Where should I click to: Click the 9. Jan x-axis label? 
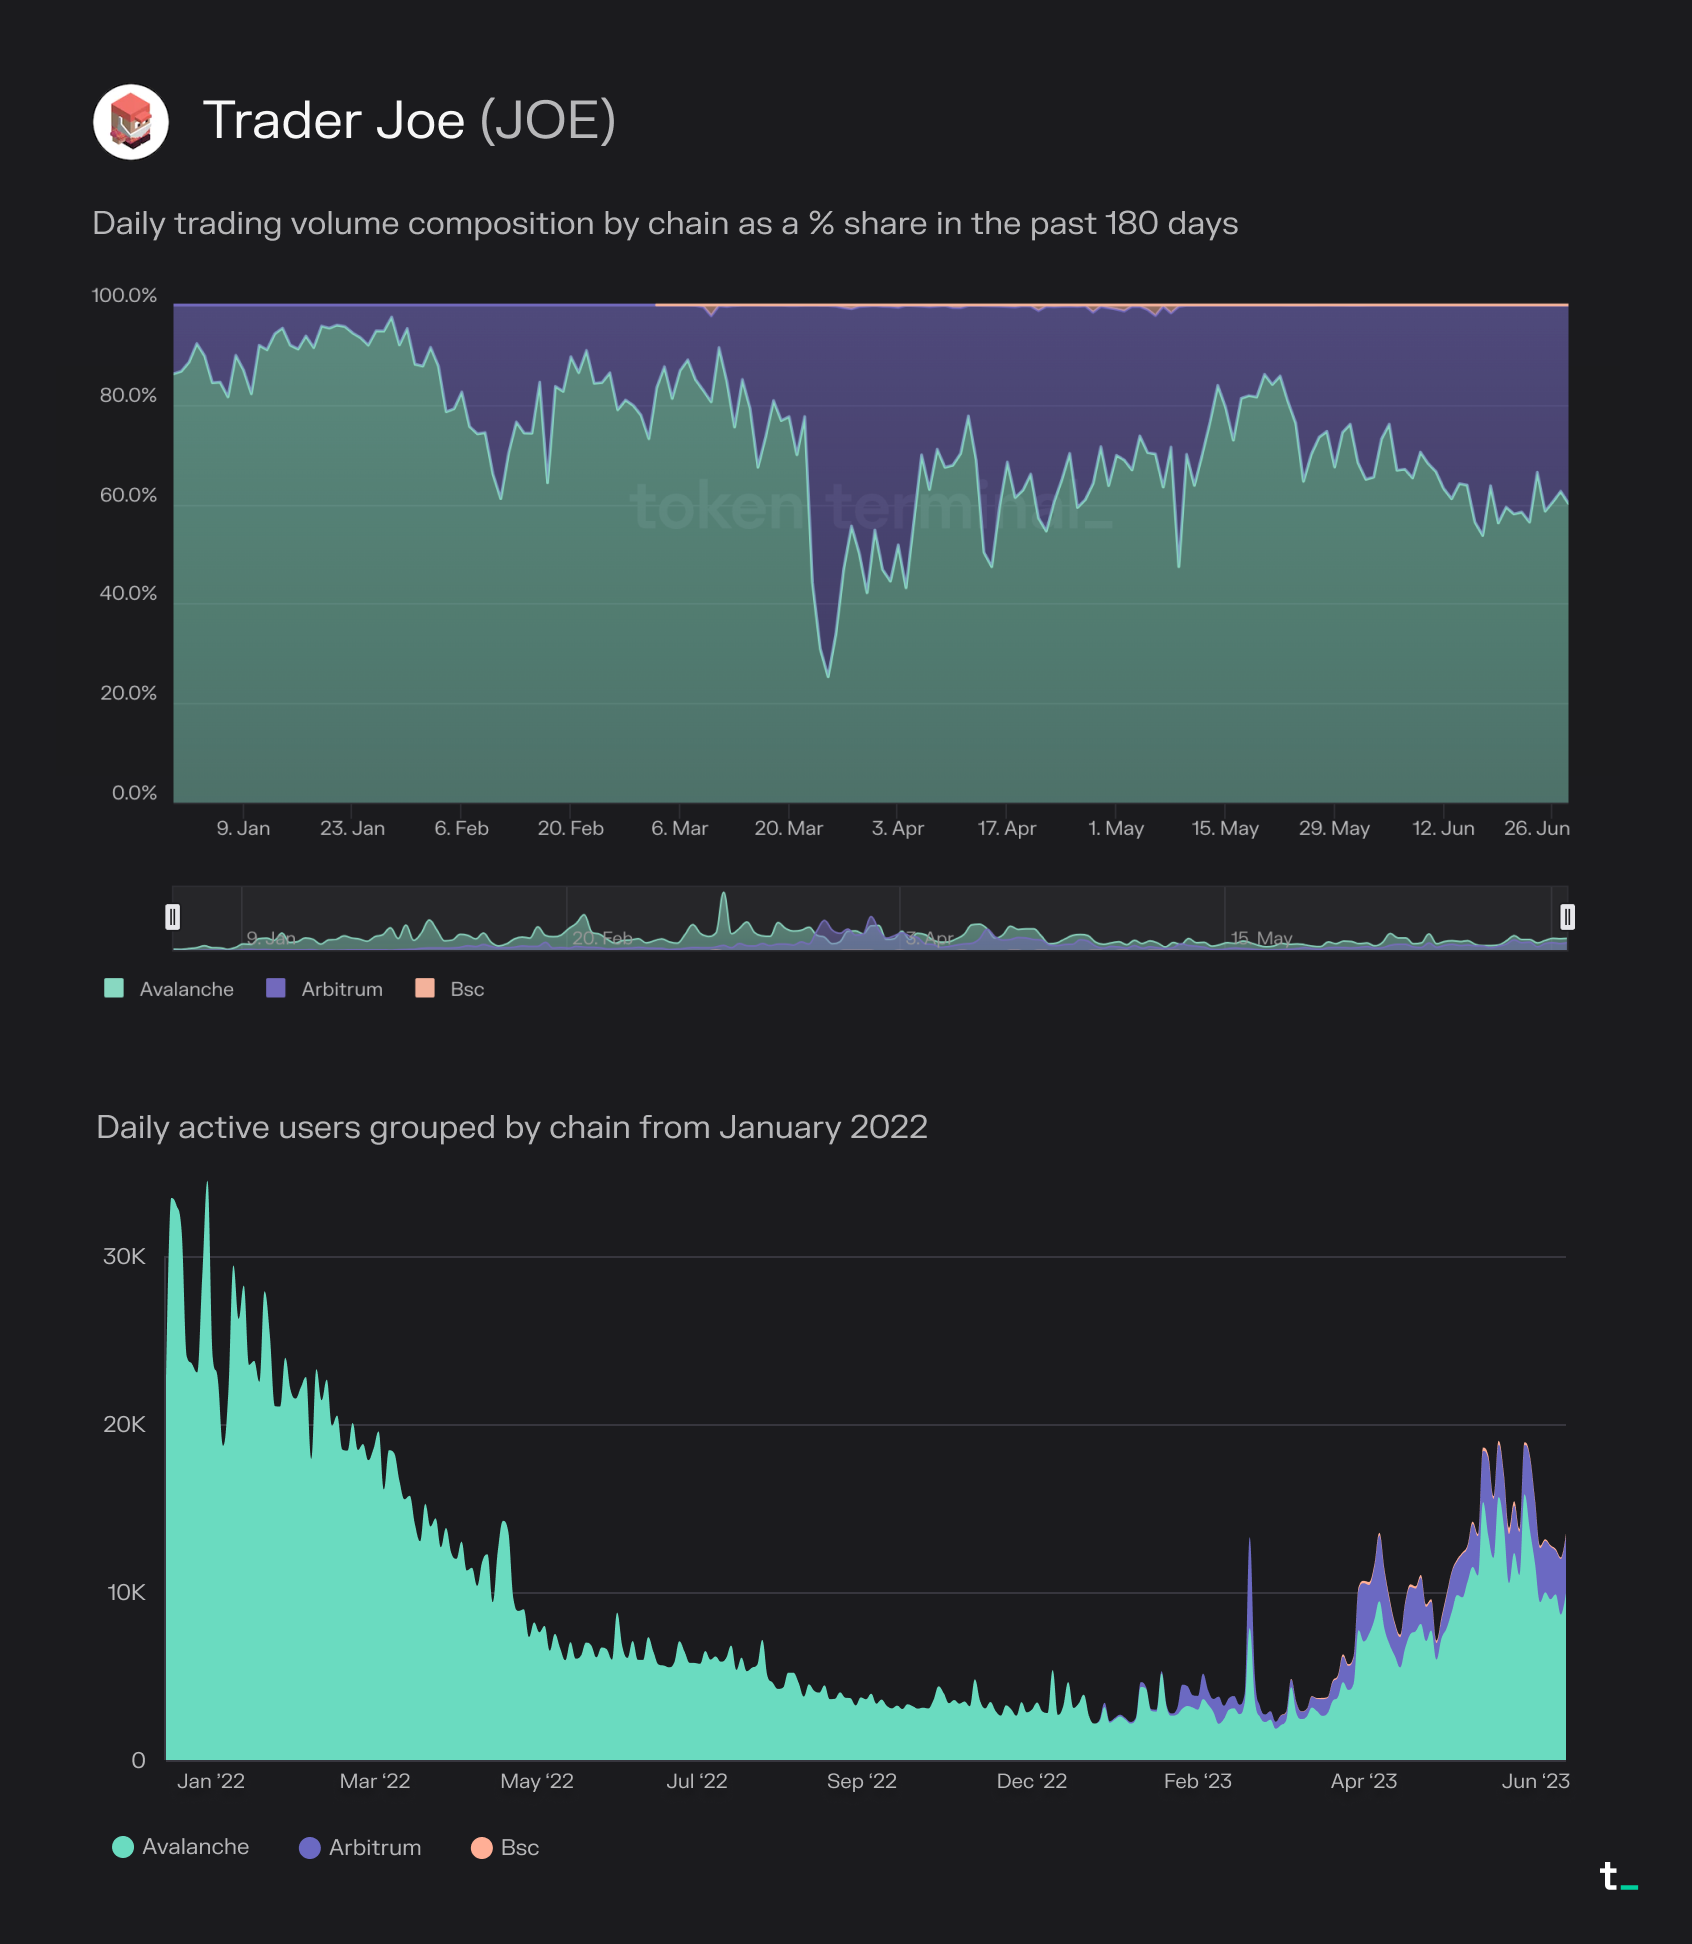[243, 828]
